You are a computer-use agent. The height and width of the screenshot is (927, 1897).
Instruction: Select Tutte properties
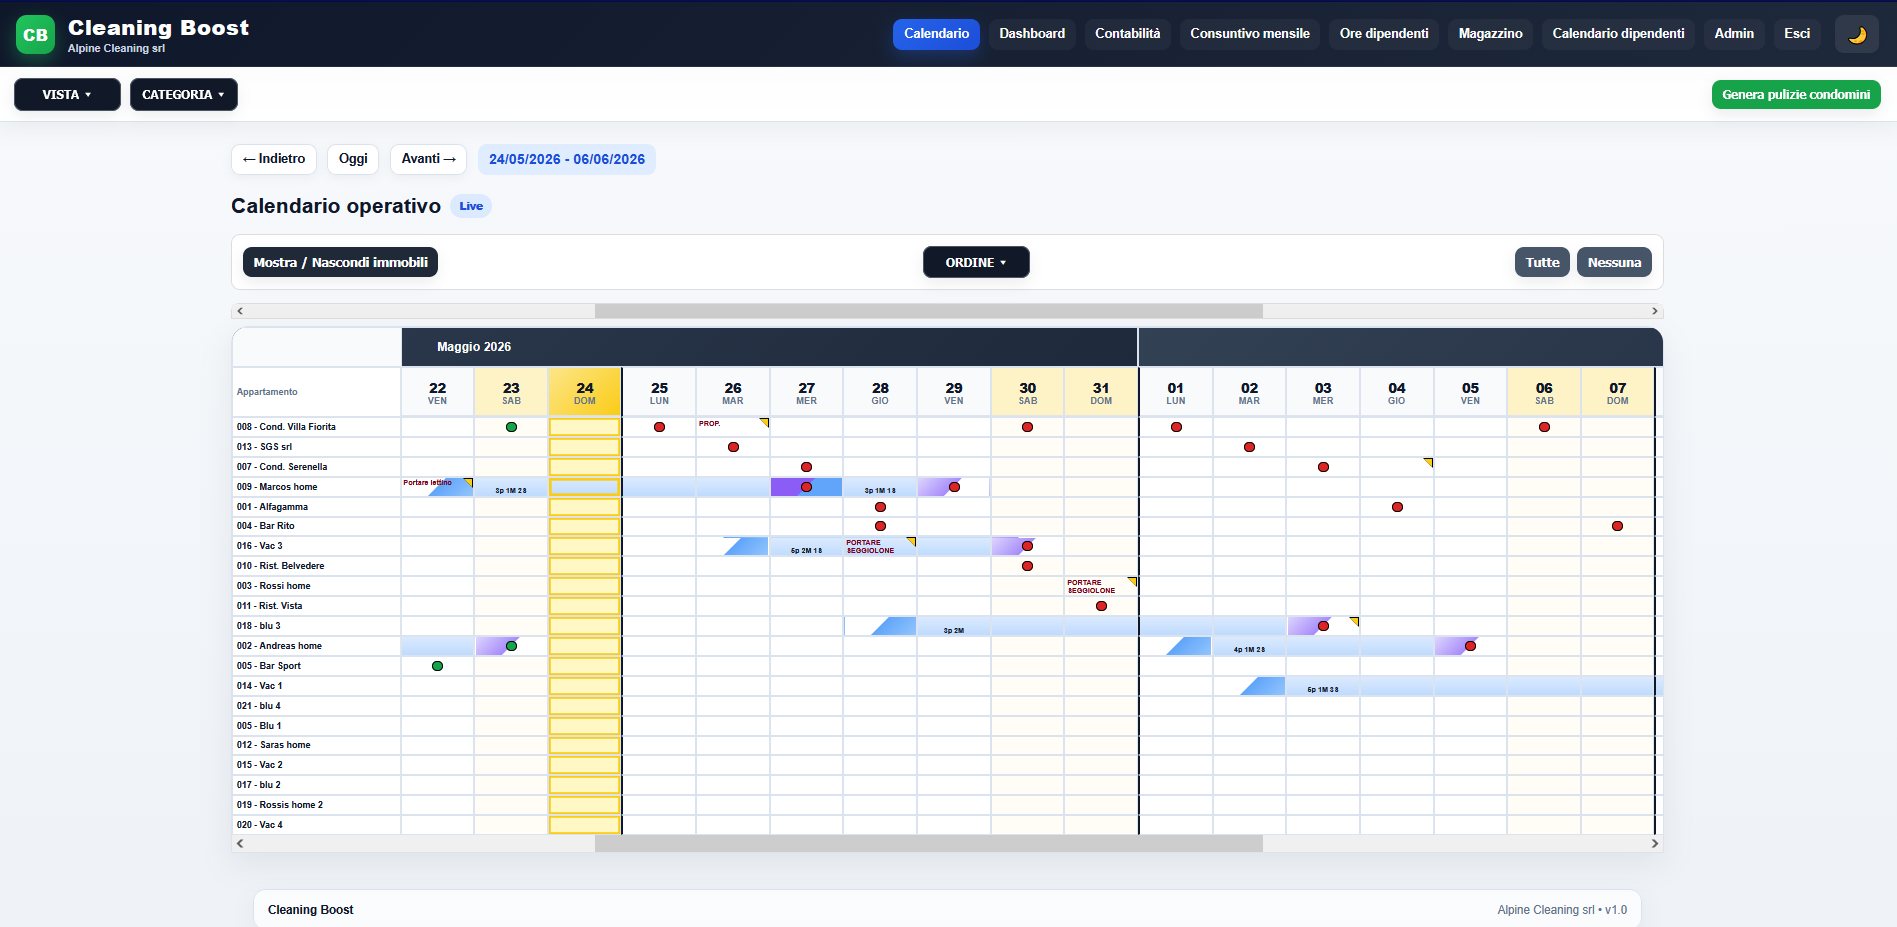coord(1542,262)
